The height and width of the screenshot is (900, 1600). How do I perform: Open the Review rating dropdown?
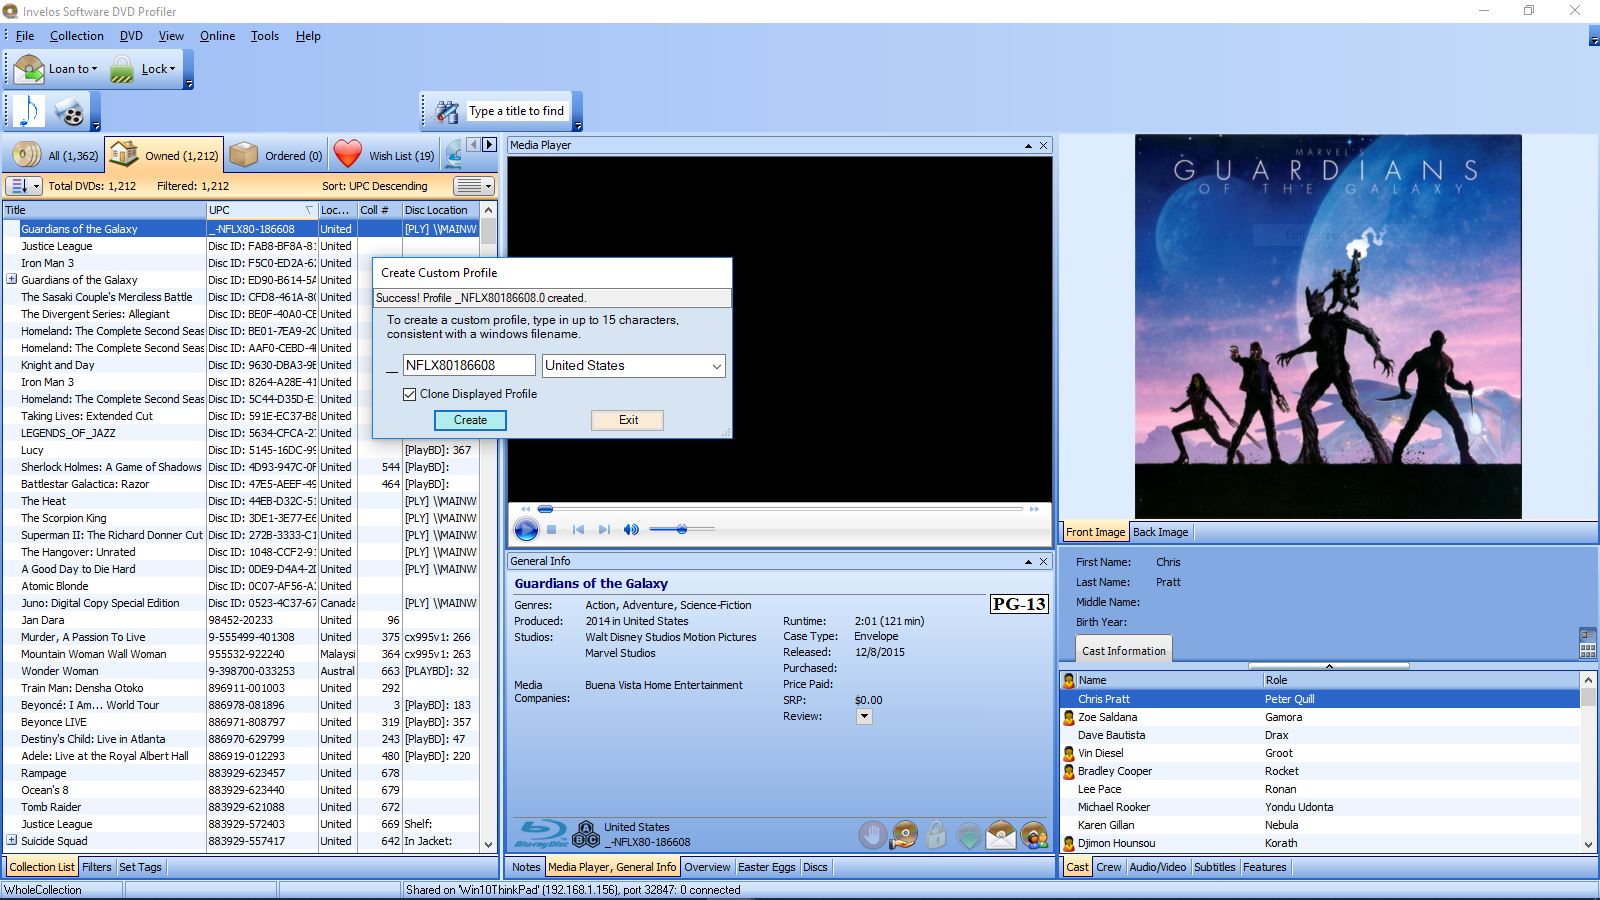(x=864, y=716)
